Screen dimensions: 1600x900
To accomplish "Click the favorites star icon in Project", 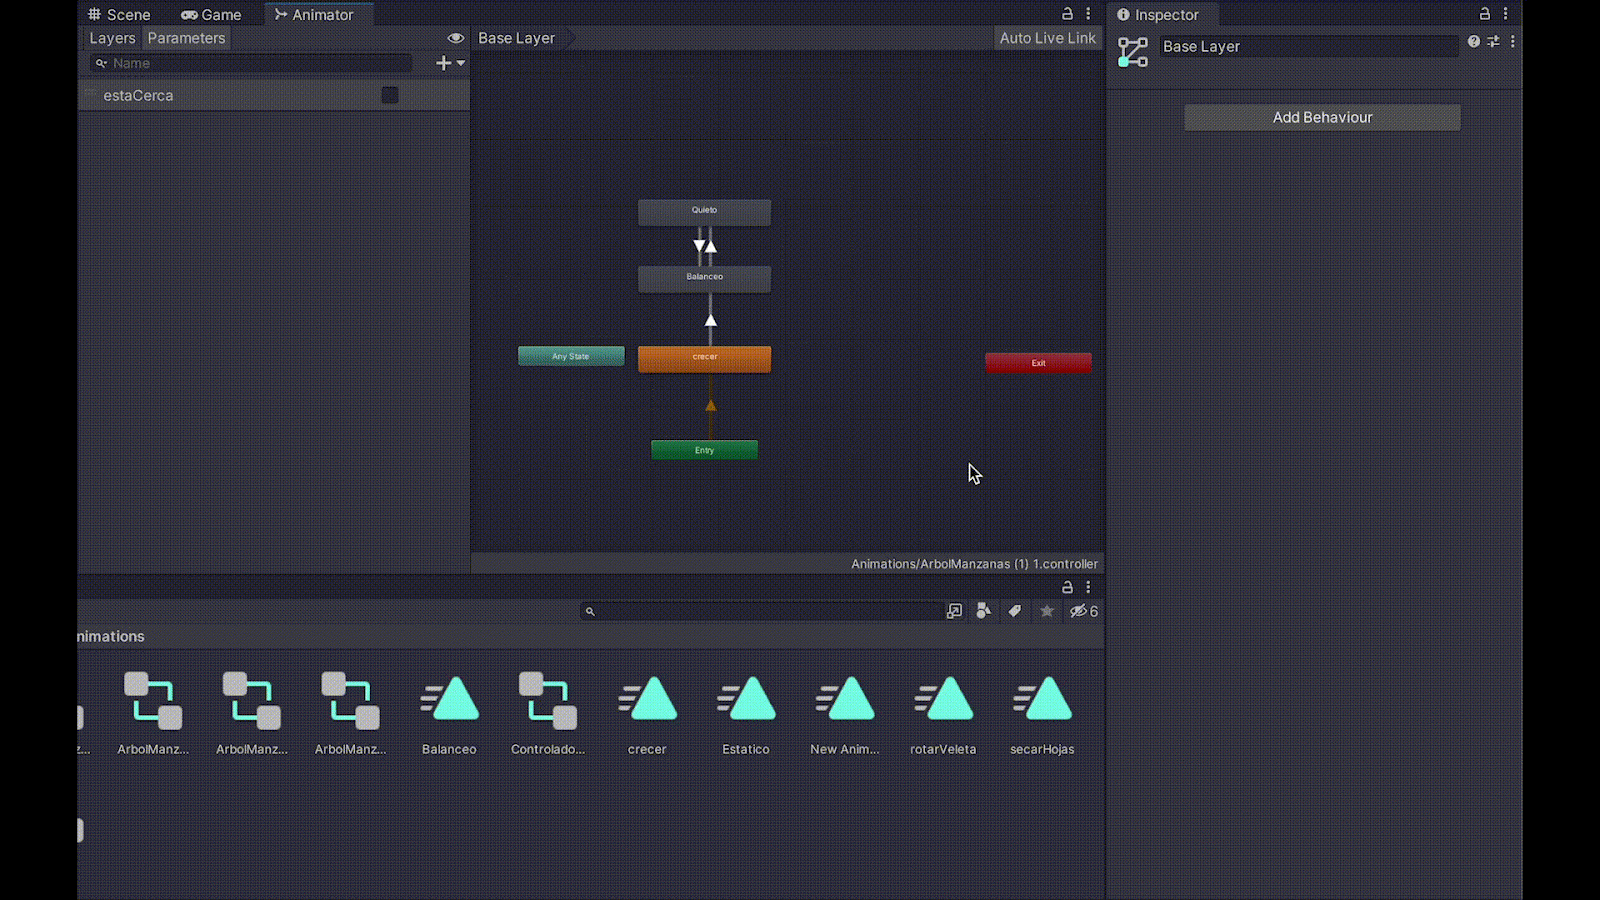I will point(1047,611).
